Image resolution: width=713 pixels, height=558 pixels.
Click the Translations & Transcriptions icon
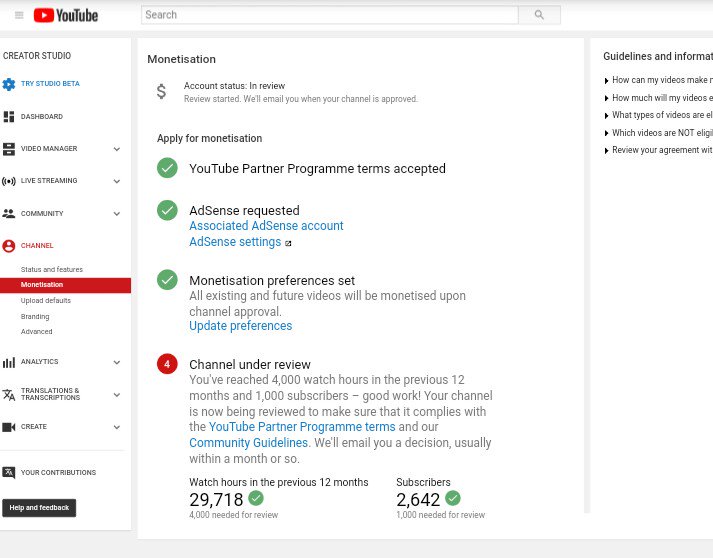click(9, 395)
